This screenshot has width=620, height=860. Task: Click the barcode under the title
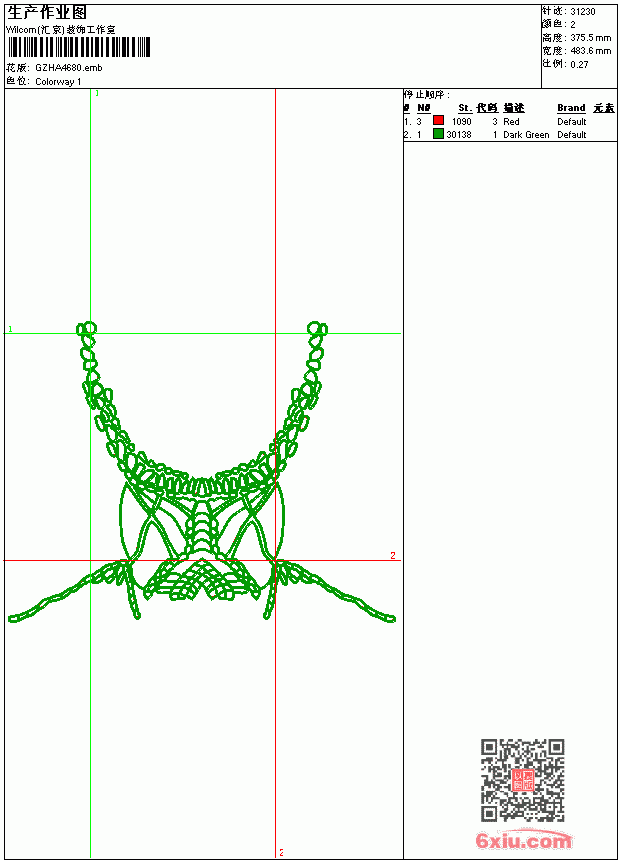(x=78, y=47)
